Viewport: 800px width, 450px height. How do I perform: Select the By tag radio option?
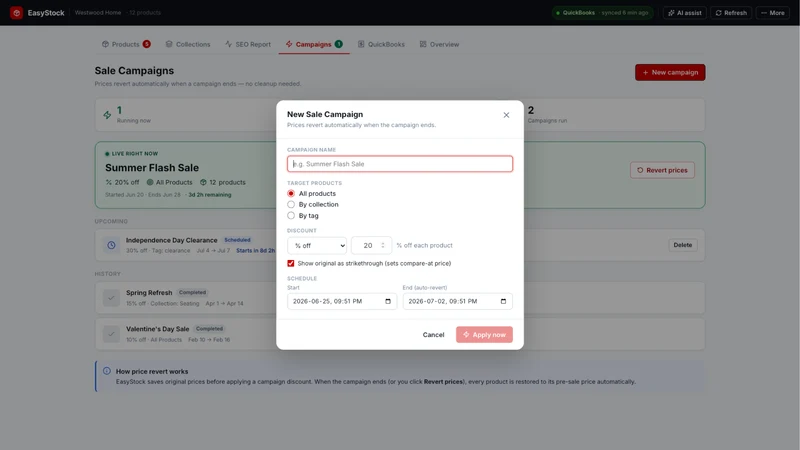pyautogui.click(x=291, y=215)
